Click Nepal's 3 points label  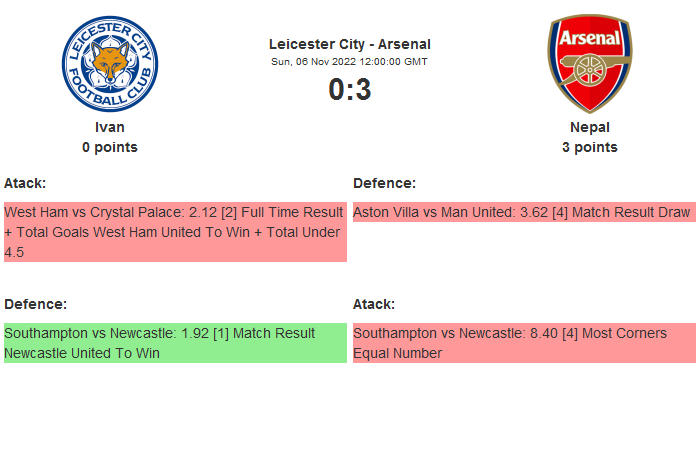pos(590,147)
